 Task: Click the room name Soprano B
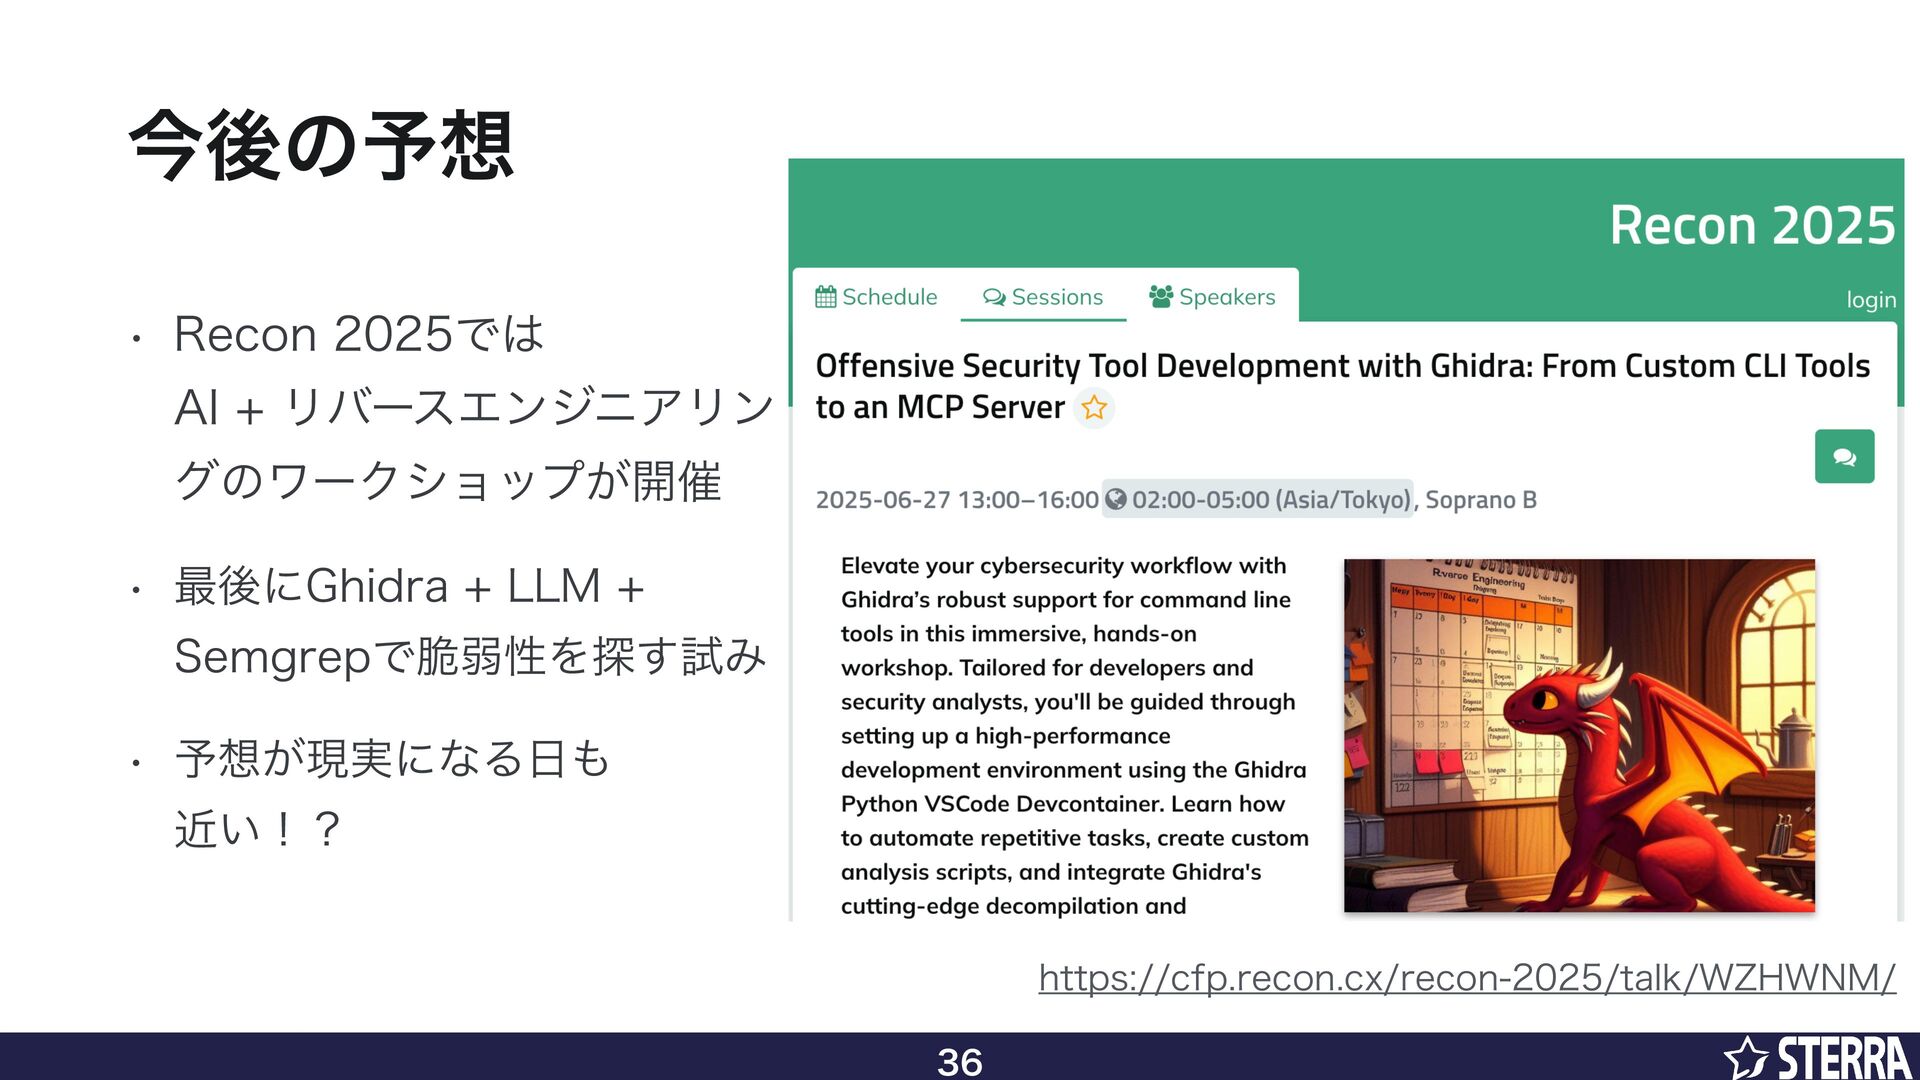(1481, 500)
